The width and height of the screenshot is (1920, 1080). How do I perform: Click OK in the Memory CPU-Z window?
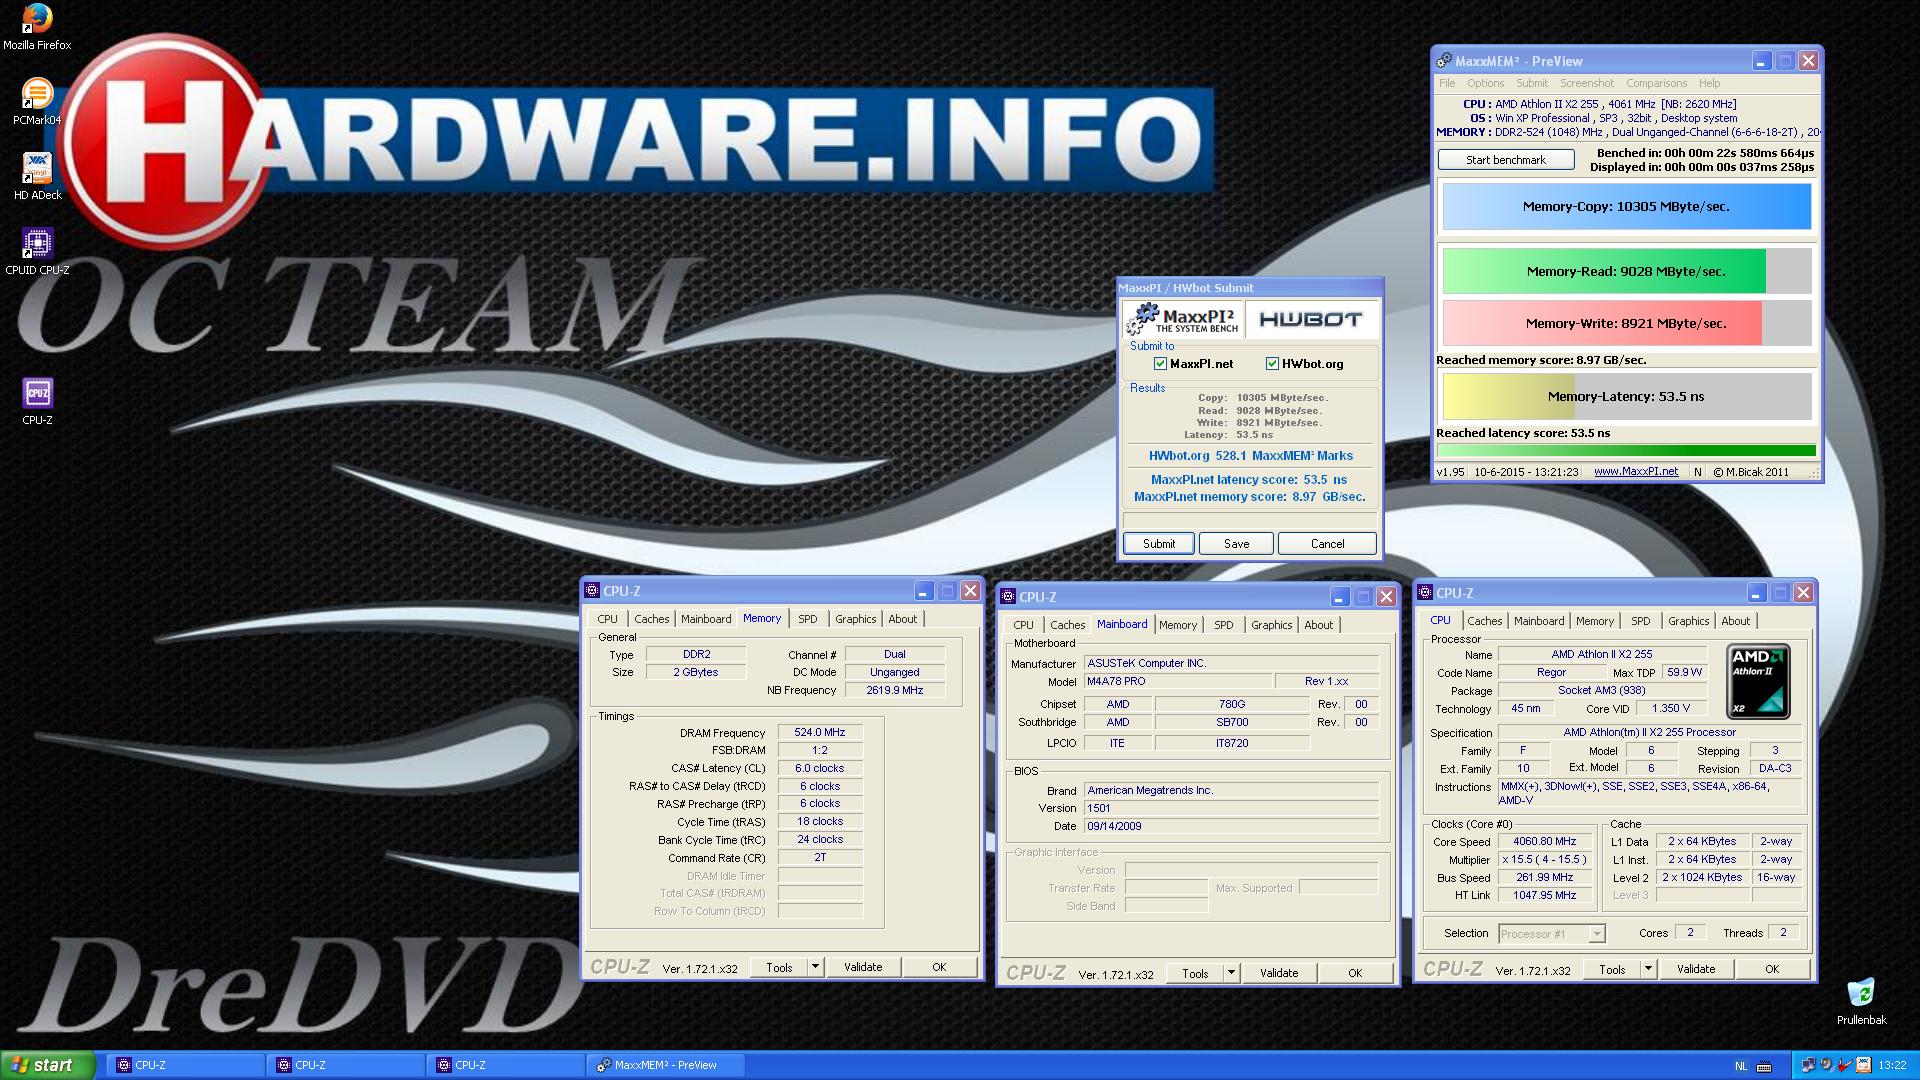[939, 967]
